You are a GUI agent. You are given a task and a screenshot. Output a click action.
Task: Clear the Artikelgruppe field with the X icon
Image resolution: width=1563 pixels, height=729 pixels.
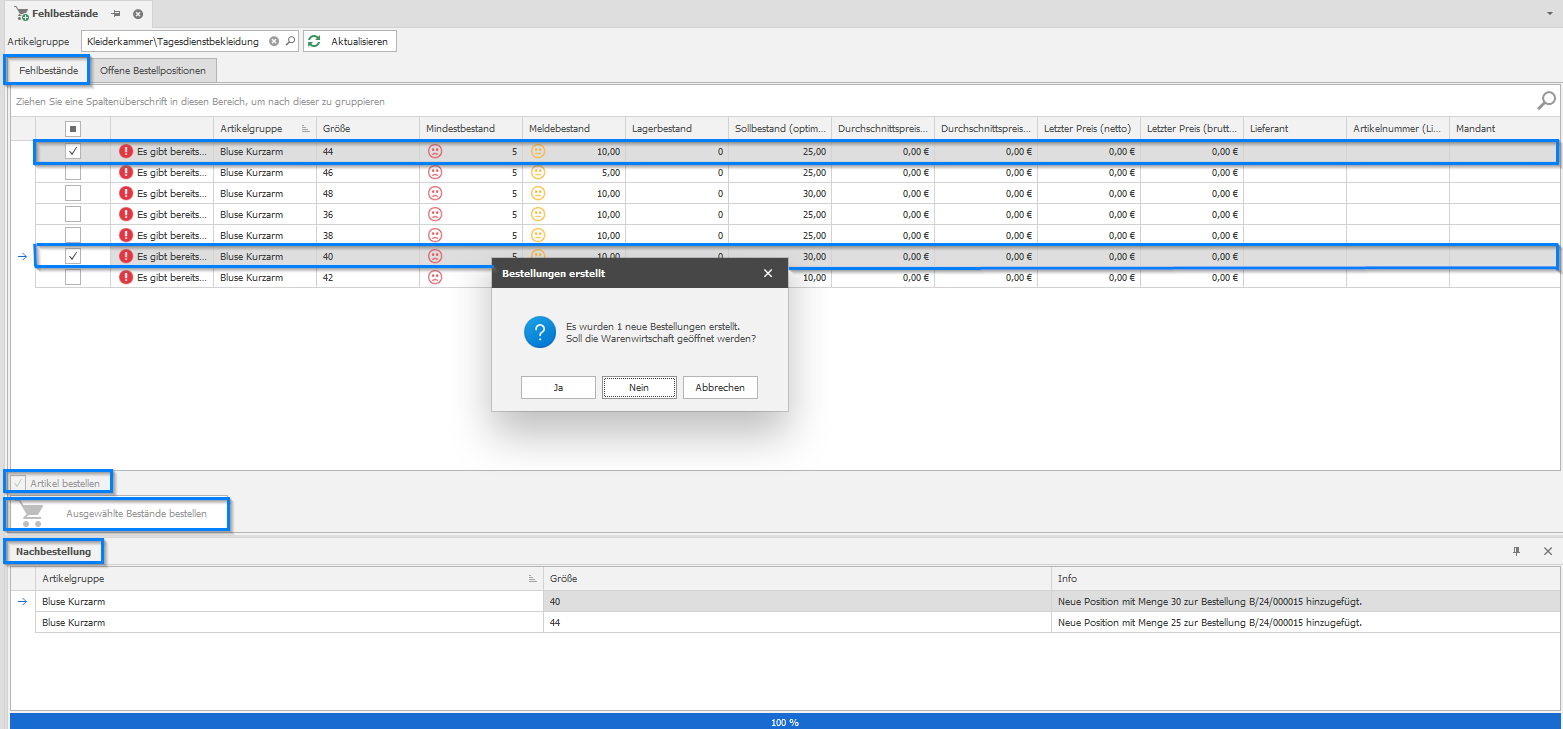point(274,41)
